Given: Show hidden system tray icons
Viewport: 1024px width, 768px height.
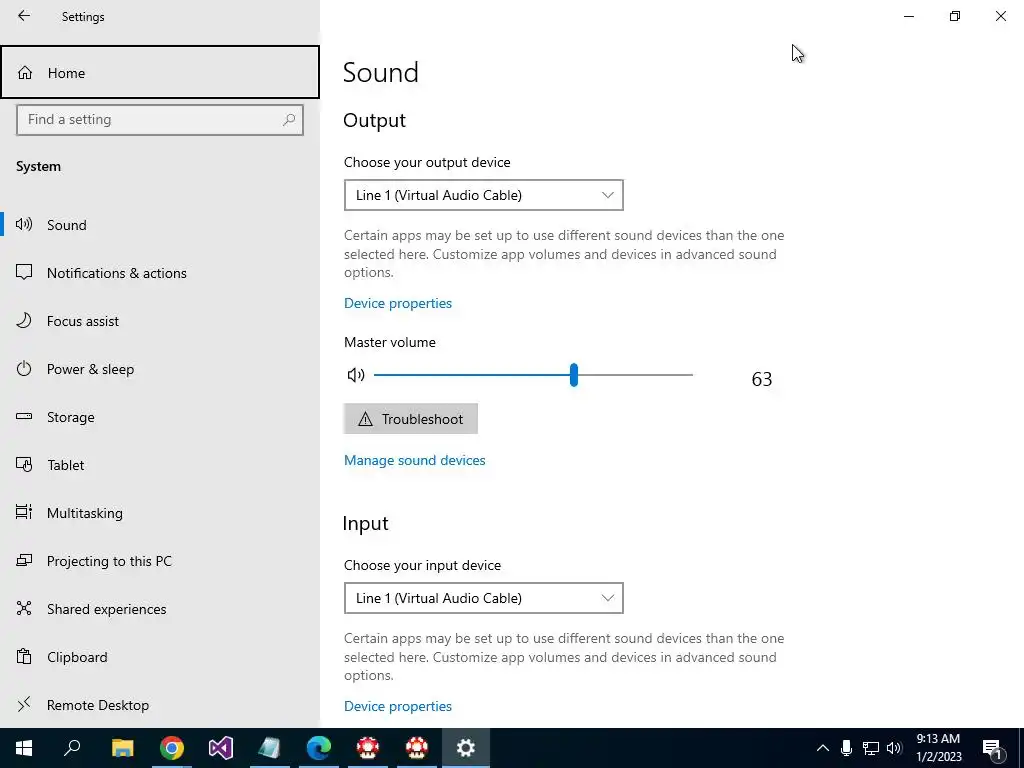Looking at the screenshot, I should [x=823, y=748].
